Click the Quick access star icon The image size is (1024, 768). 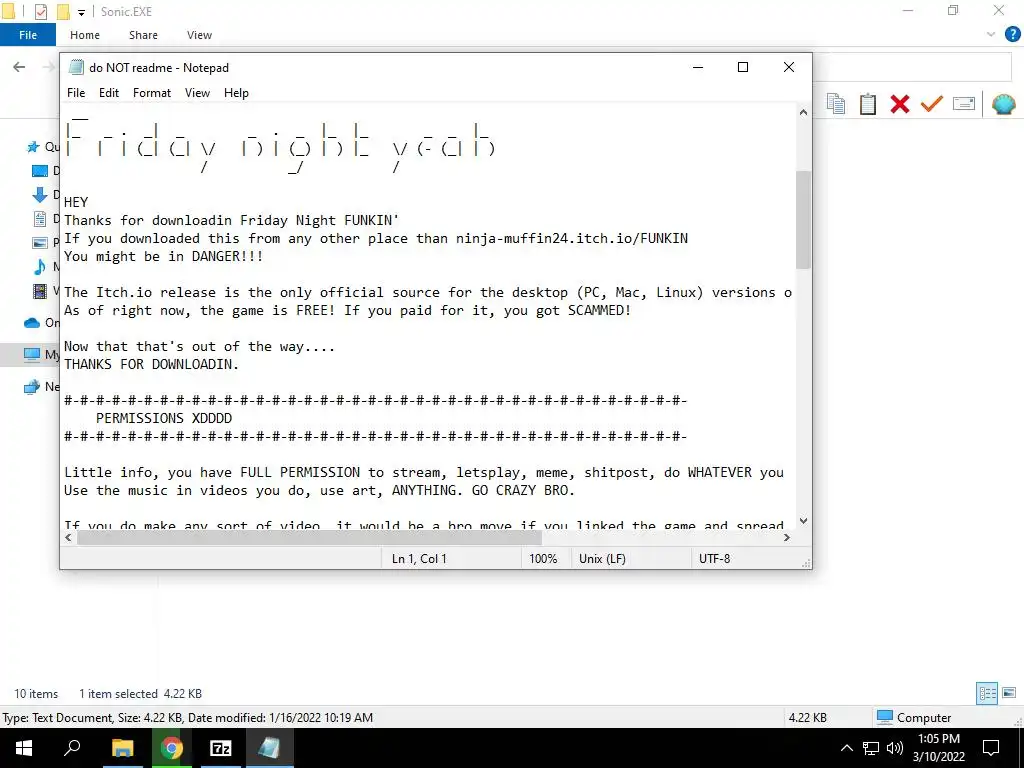click(33, 147)
